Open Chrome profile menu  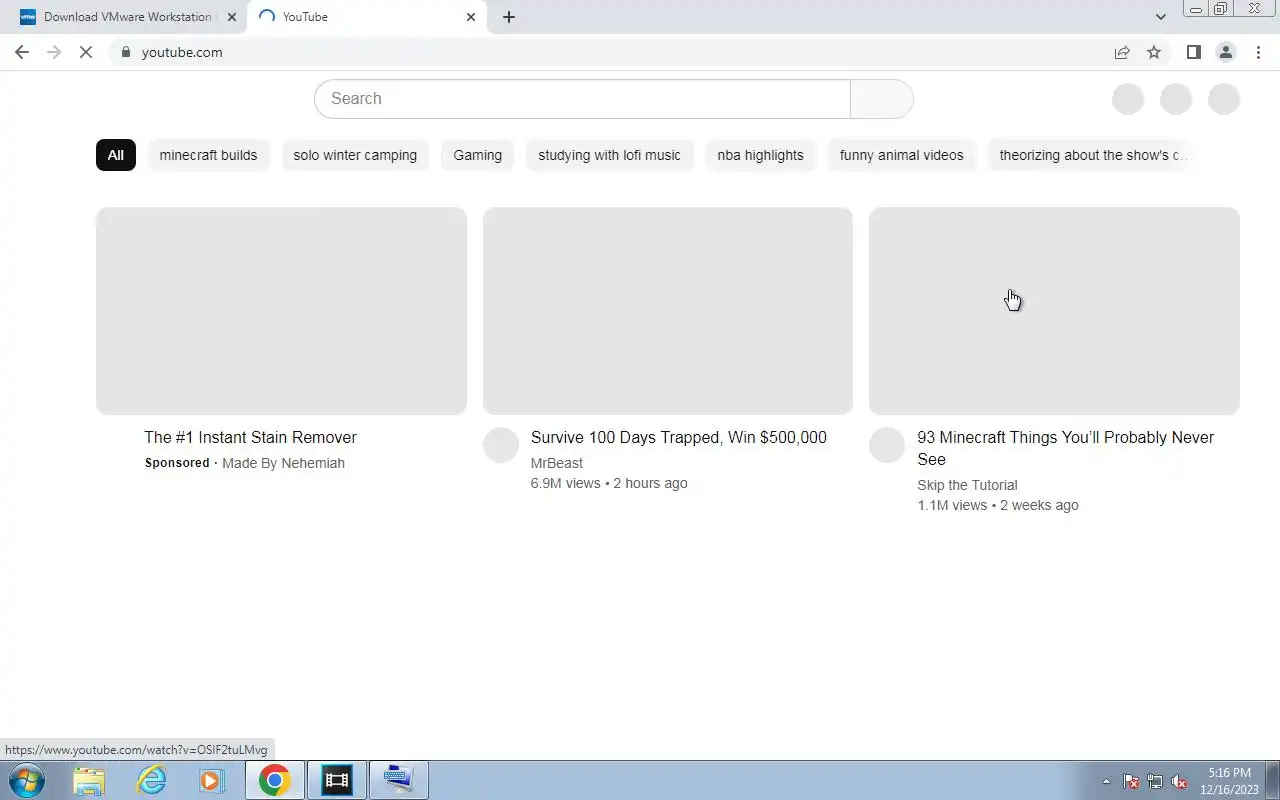click(1225, 52)
